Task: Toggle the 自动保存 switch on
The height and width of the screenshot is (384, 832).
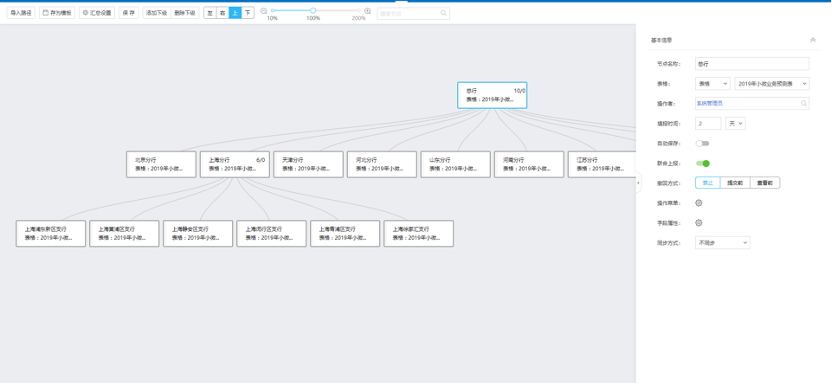Action: coord(703,143)
